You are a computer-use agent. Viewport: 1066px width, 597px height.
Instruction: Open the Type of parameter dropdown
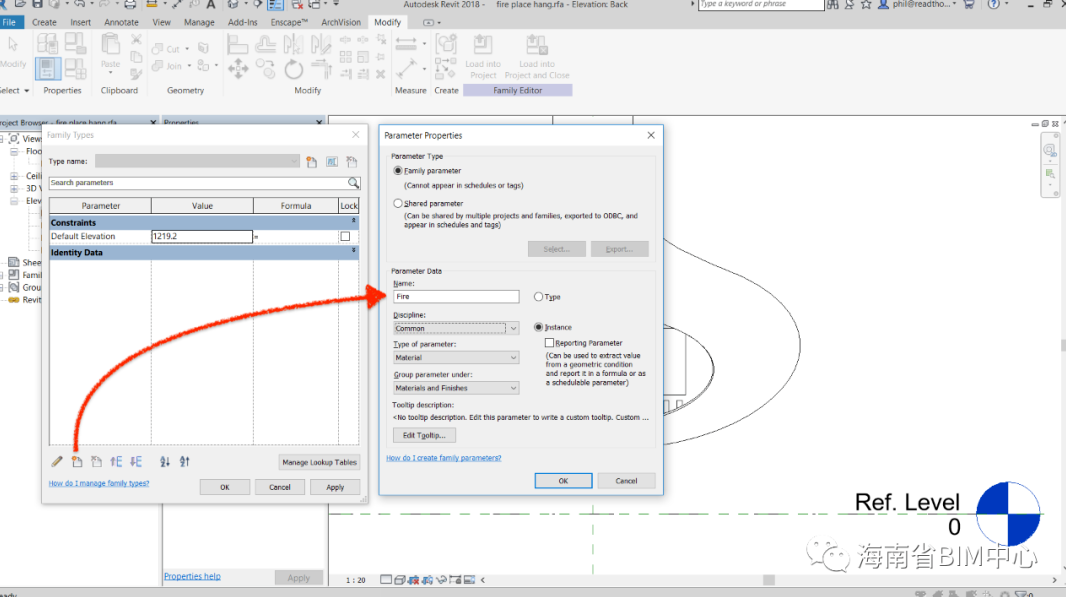[x=456, y=357]
